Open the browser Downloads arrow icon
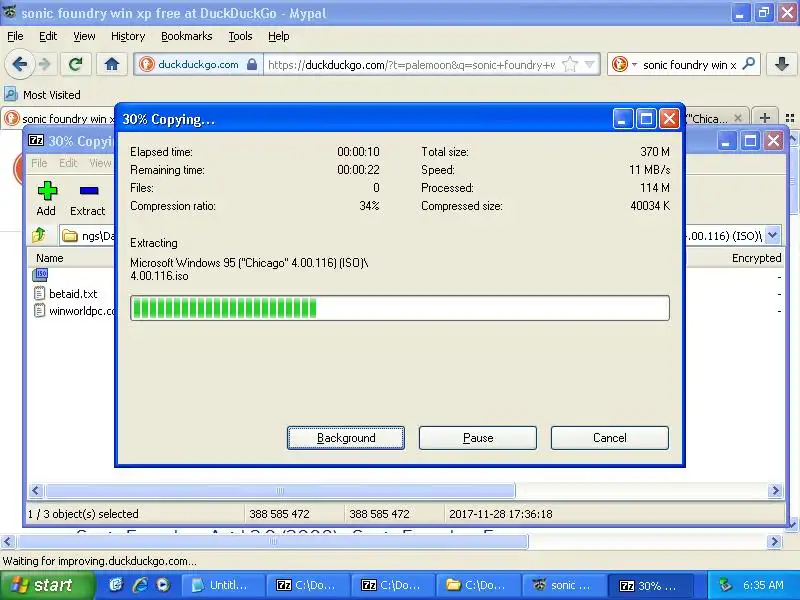 781,64
